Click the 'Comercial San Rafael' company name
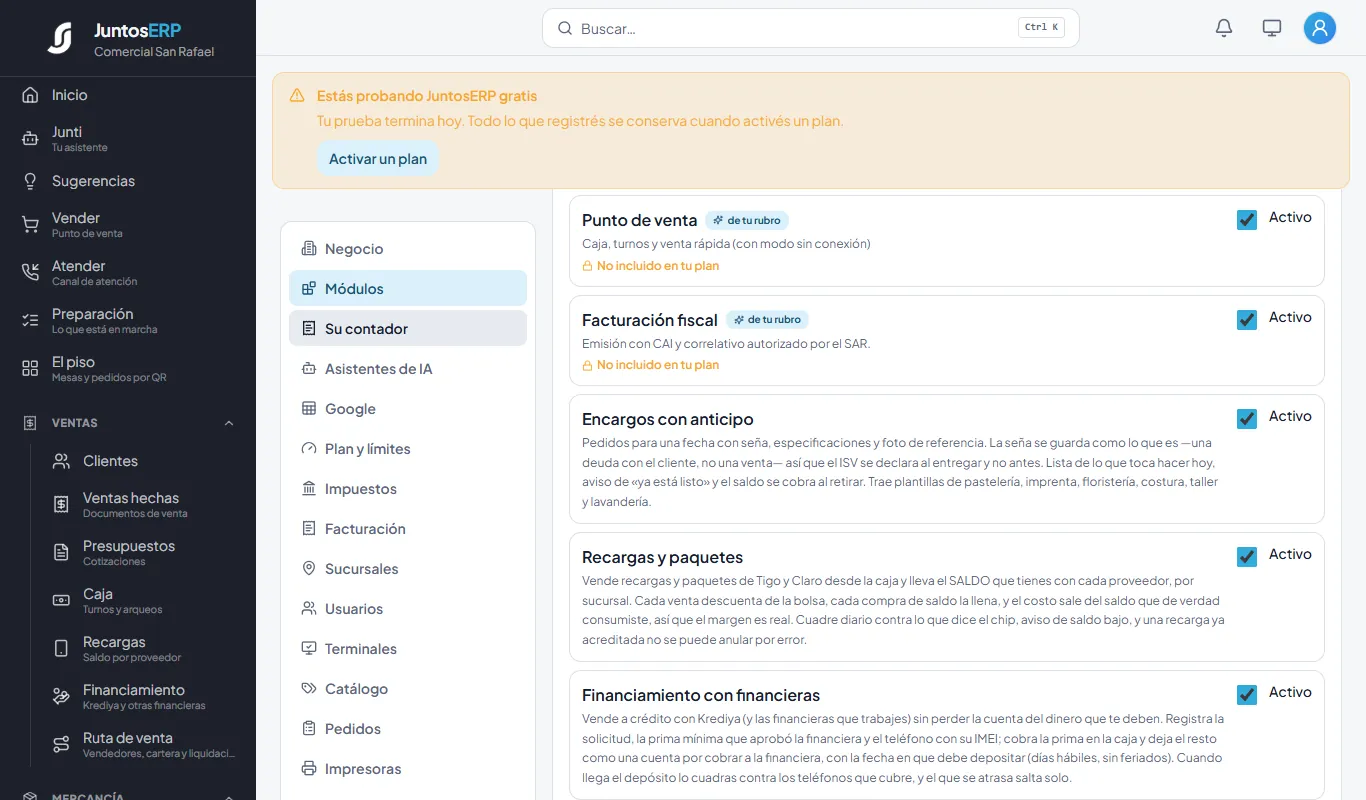This screenshot has height=800, width=1366. [154, 52]
